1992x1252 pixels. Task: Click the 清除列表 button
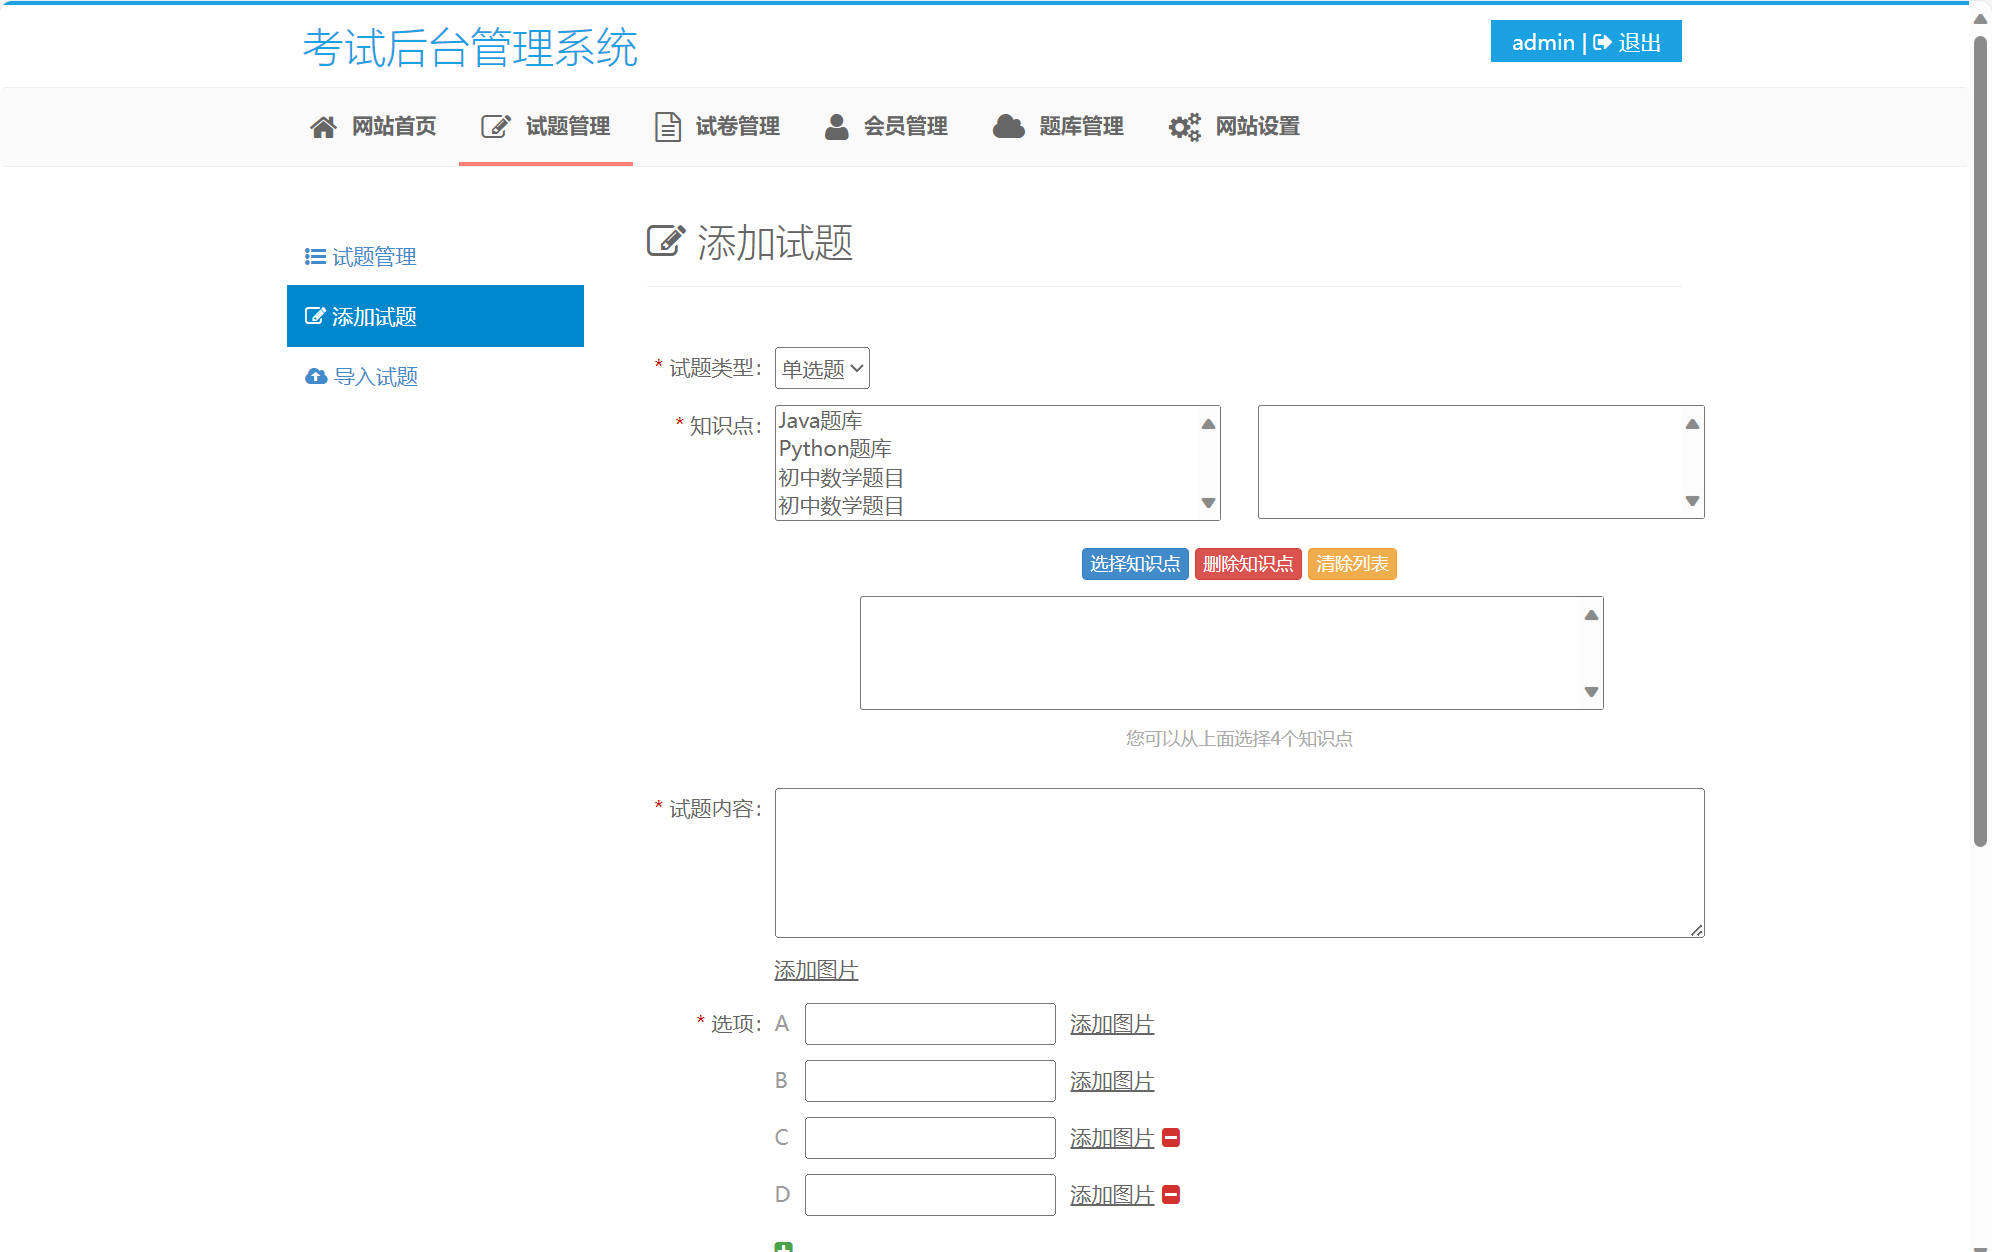(x=1352, y=563)
